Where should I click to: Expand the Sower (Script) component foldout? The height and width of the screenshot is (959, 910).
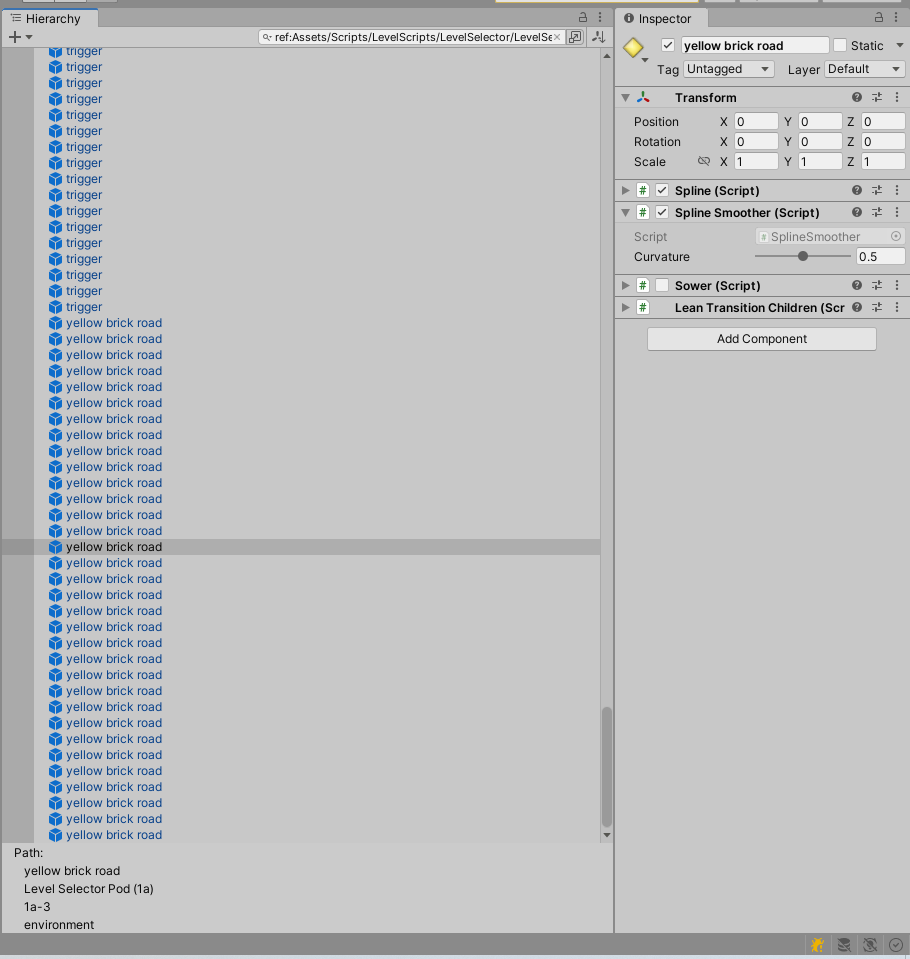(626, 285)
